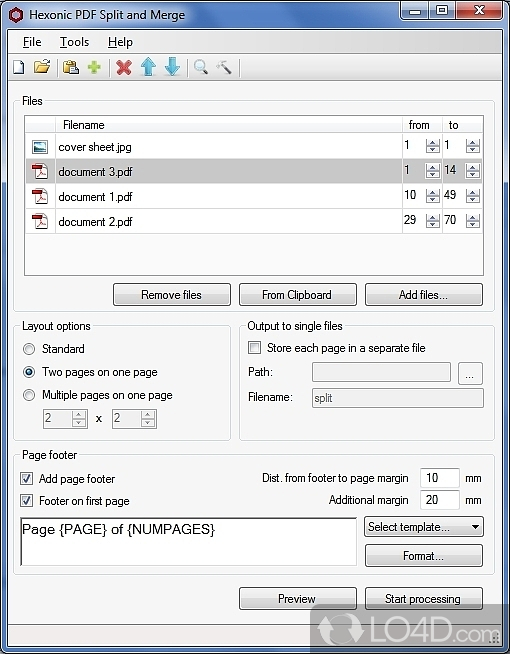
Task: Click the Dist. from footer to page margin field
Action: [x=440, y=478]
